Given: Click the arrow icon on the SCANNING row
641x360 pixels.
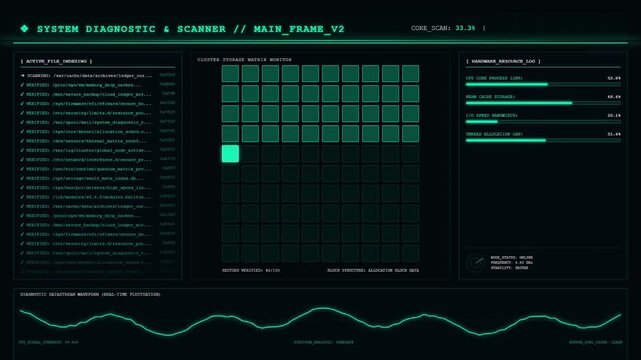Looking at the screenshot, I should [x=22, y=76].
